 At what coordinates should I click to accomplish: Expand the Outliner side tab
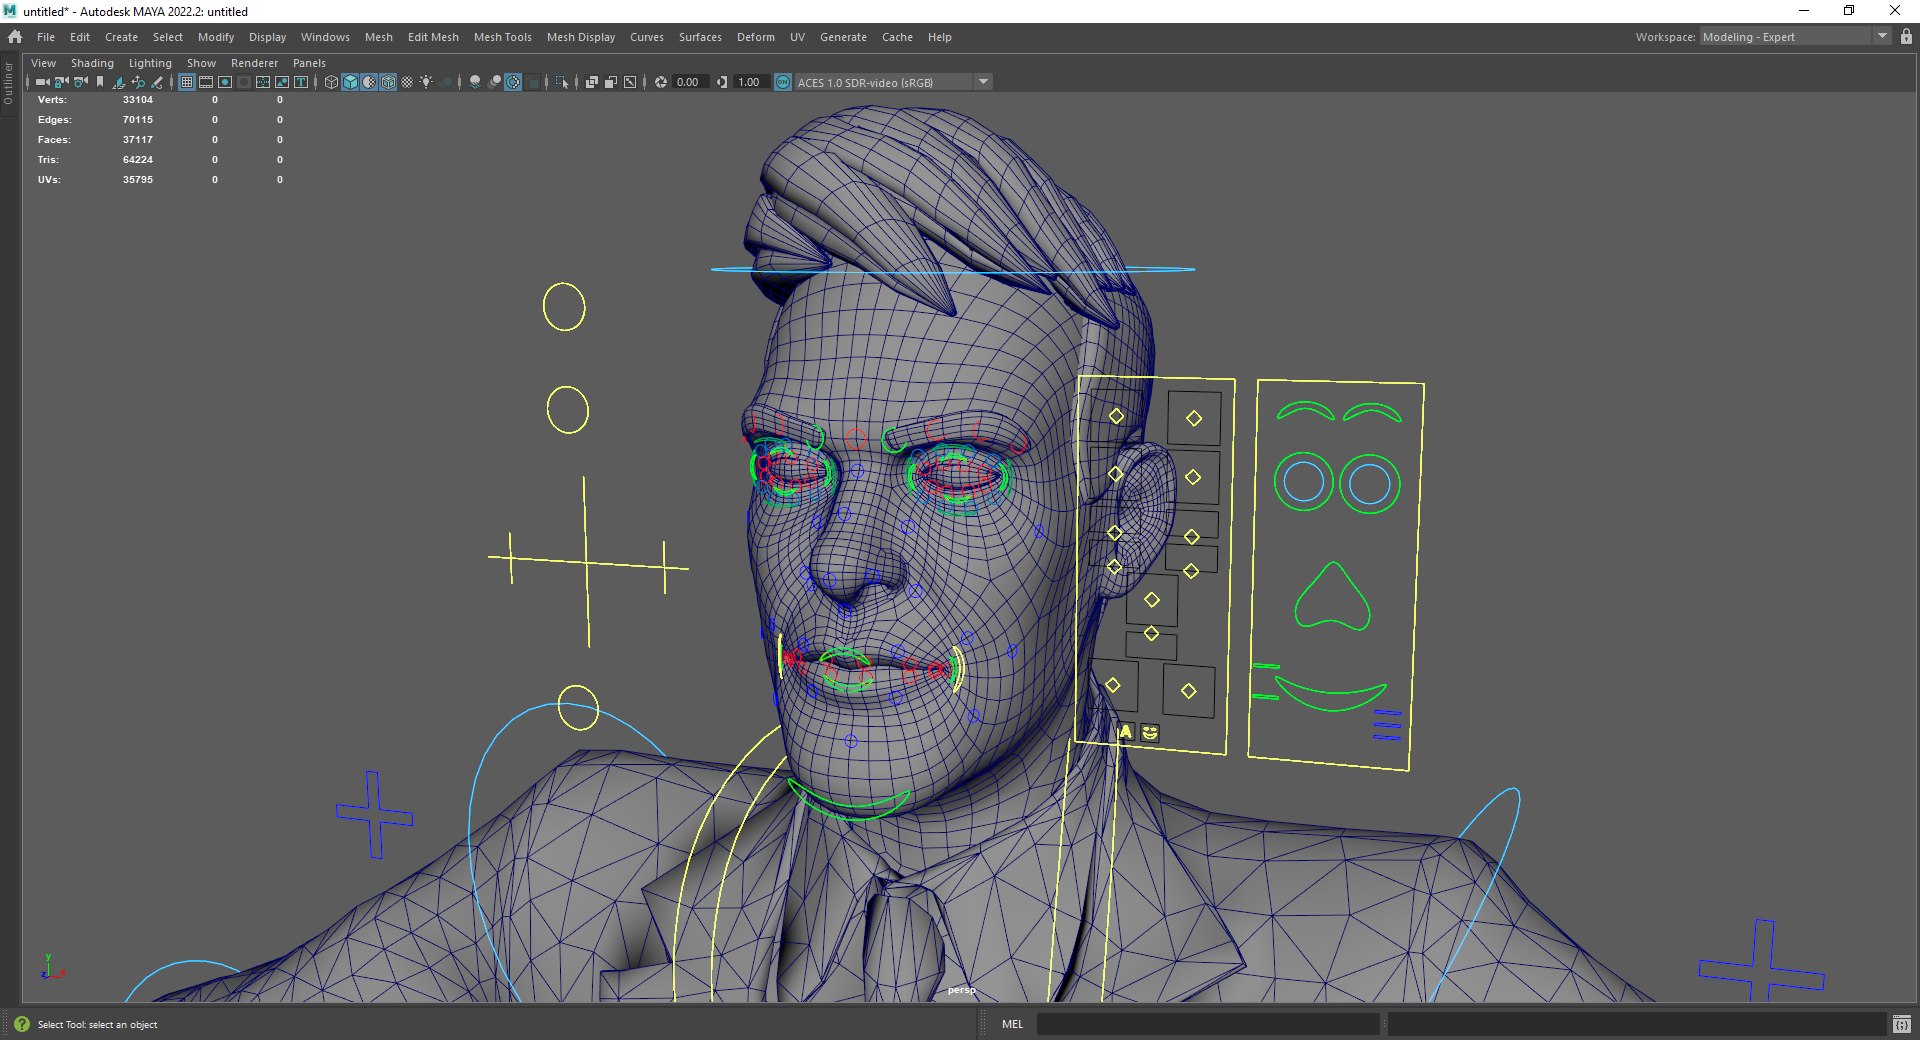click(x=8, y=83)
